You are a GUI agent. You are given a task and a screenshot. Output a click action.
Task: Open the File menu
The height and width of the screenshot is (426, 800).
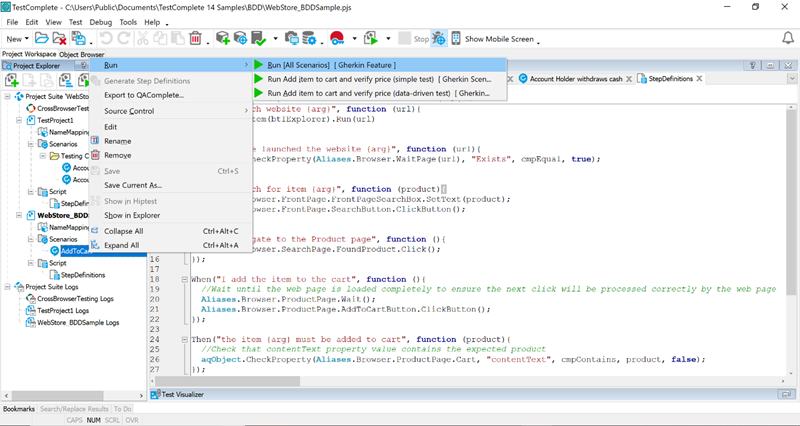pyautogui.click(x=12, y=22)
